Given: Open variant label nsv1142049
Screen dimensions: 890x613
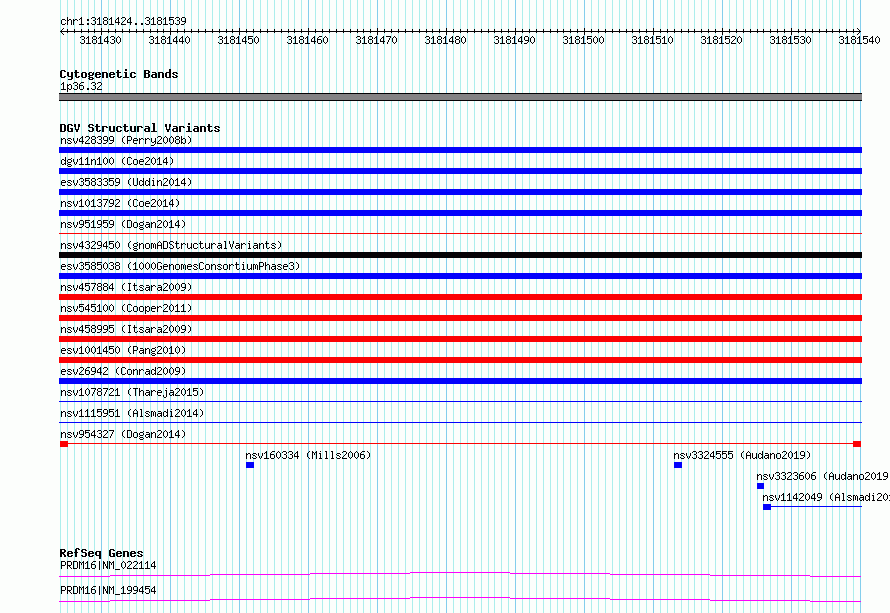Looking at the screenshot, I should (826, 497).
